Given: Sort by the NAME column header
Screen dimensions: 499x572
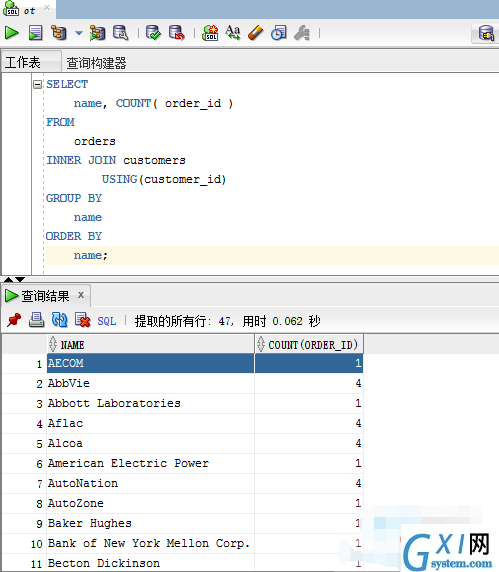Looking at the screenshot, I should (151, 344).
